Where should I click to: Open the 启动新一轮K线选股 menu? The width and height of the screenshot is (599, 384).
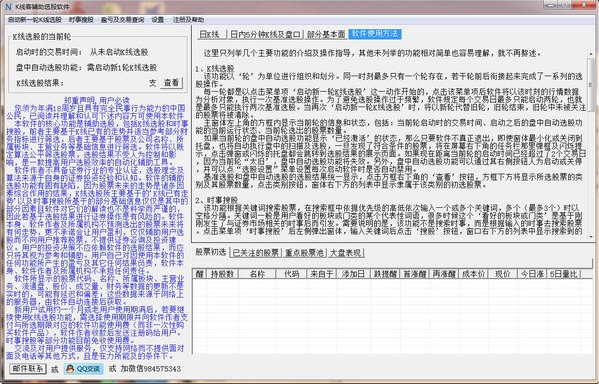click(35, 20)
